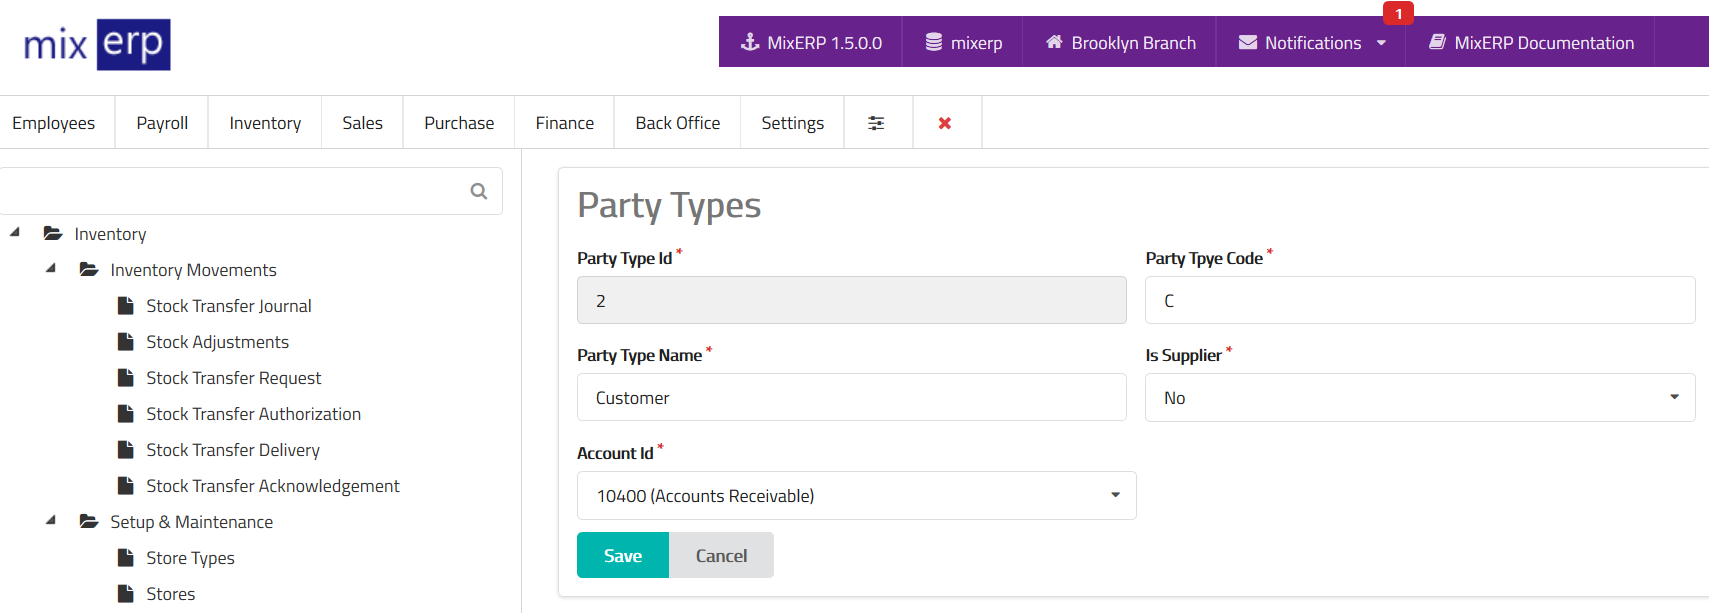Open Stock Transfer Journal in the tree
The width and height of the screenshot is (1709, 613).
(228, 306)
